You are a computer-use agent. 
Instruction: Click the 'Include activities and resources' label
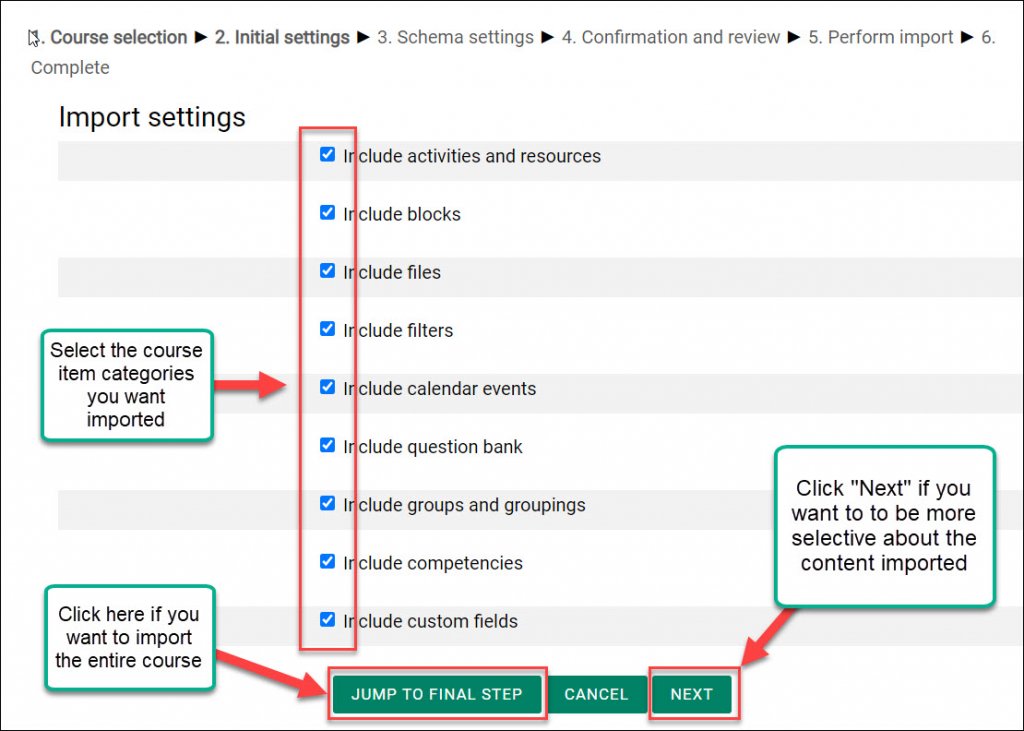pos(472,156)
